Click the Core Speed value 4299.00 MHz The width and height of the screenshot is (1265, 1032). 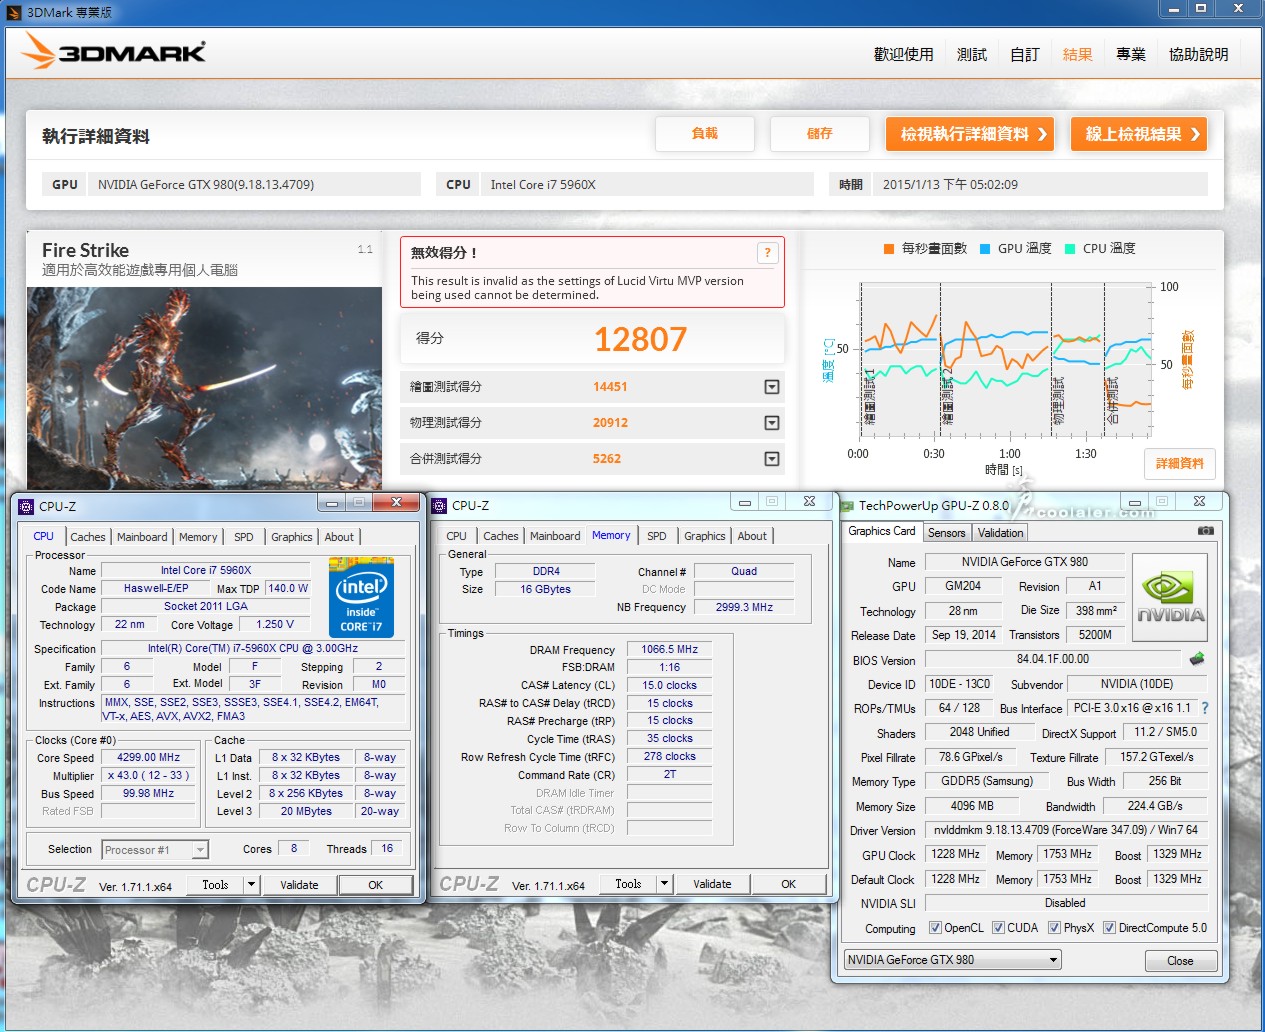(149, 758)
